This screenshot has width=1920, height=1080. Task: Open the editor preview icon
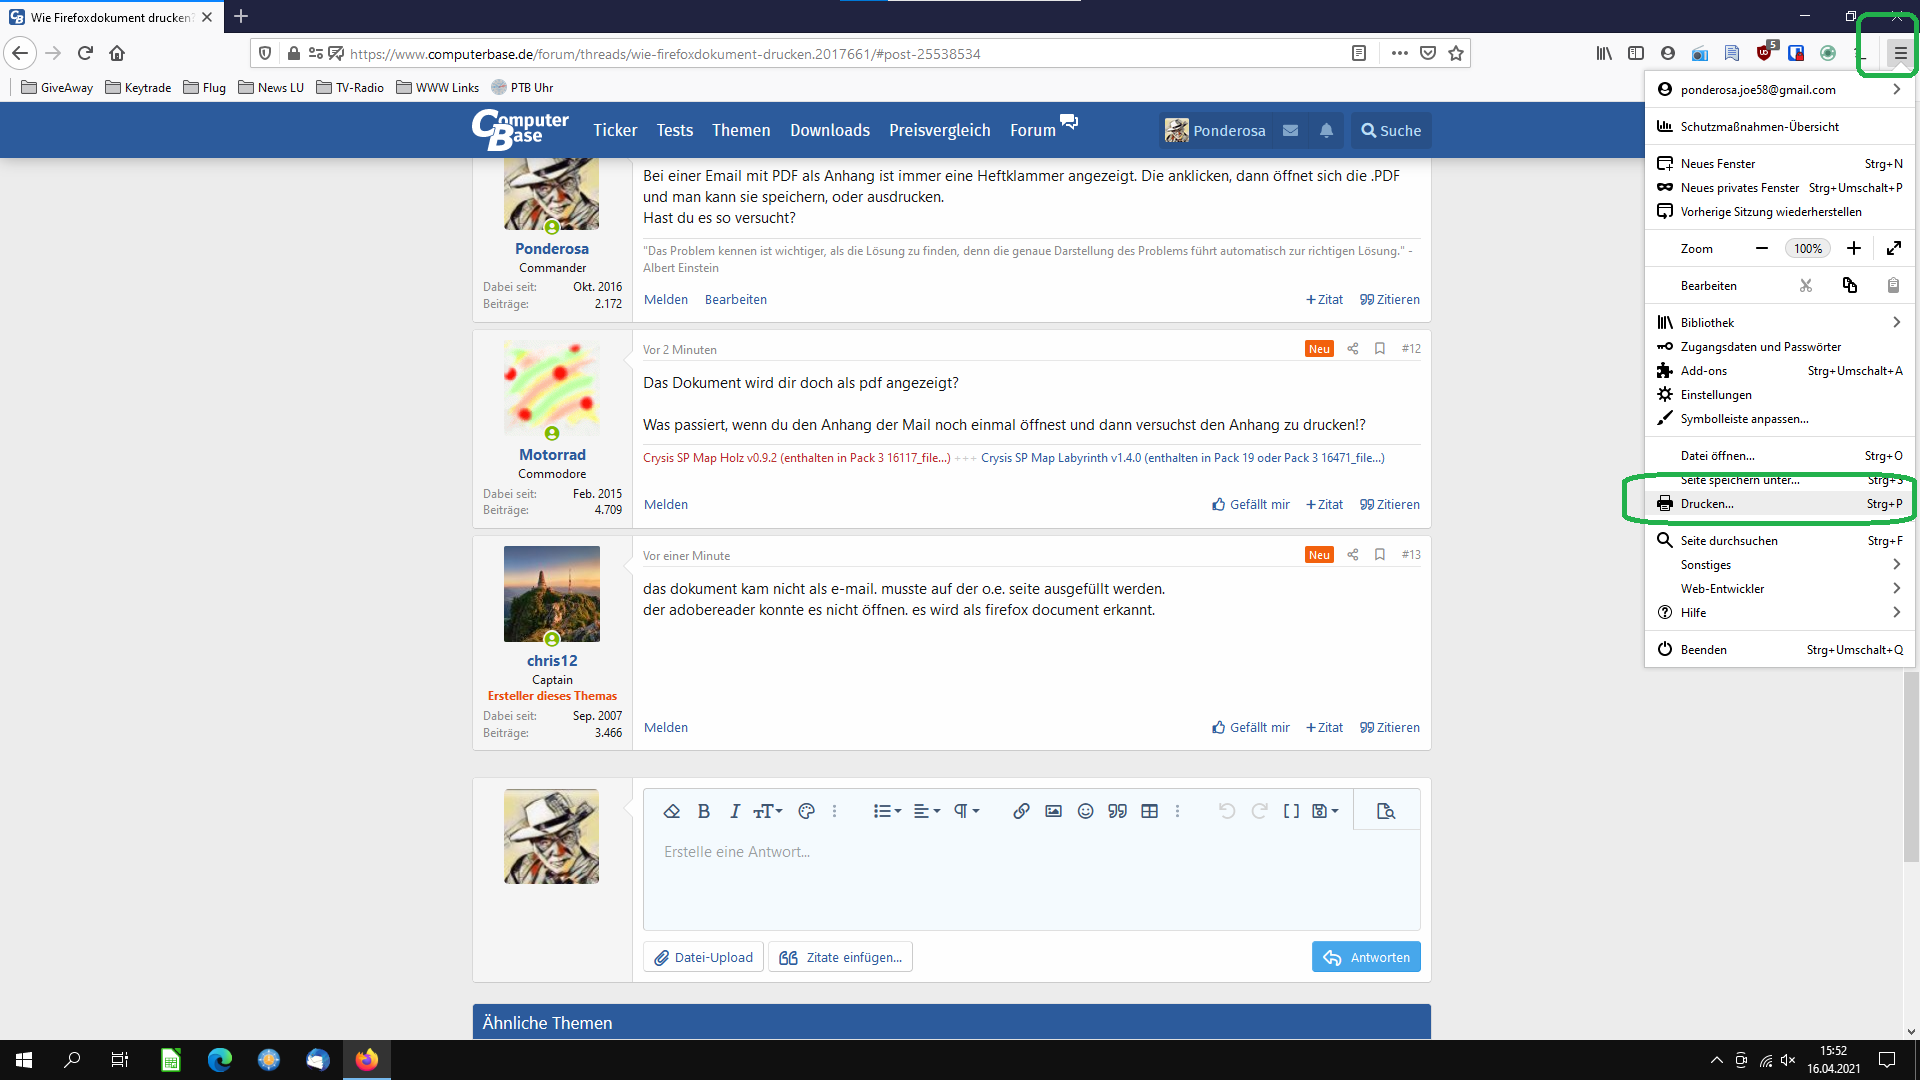click(1385, 811)
